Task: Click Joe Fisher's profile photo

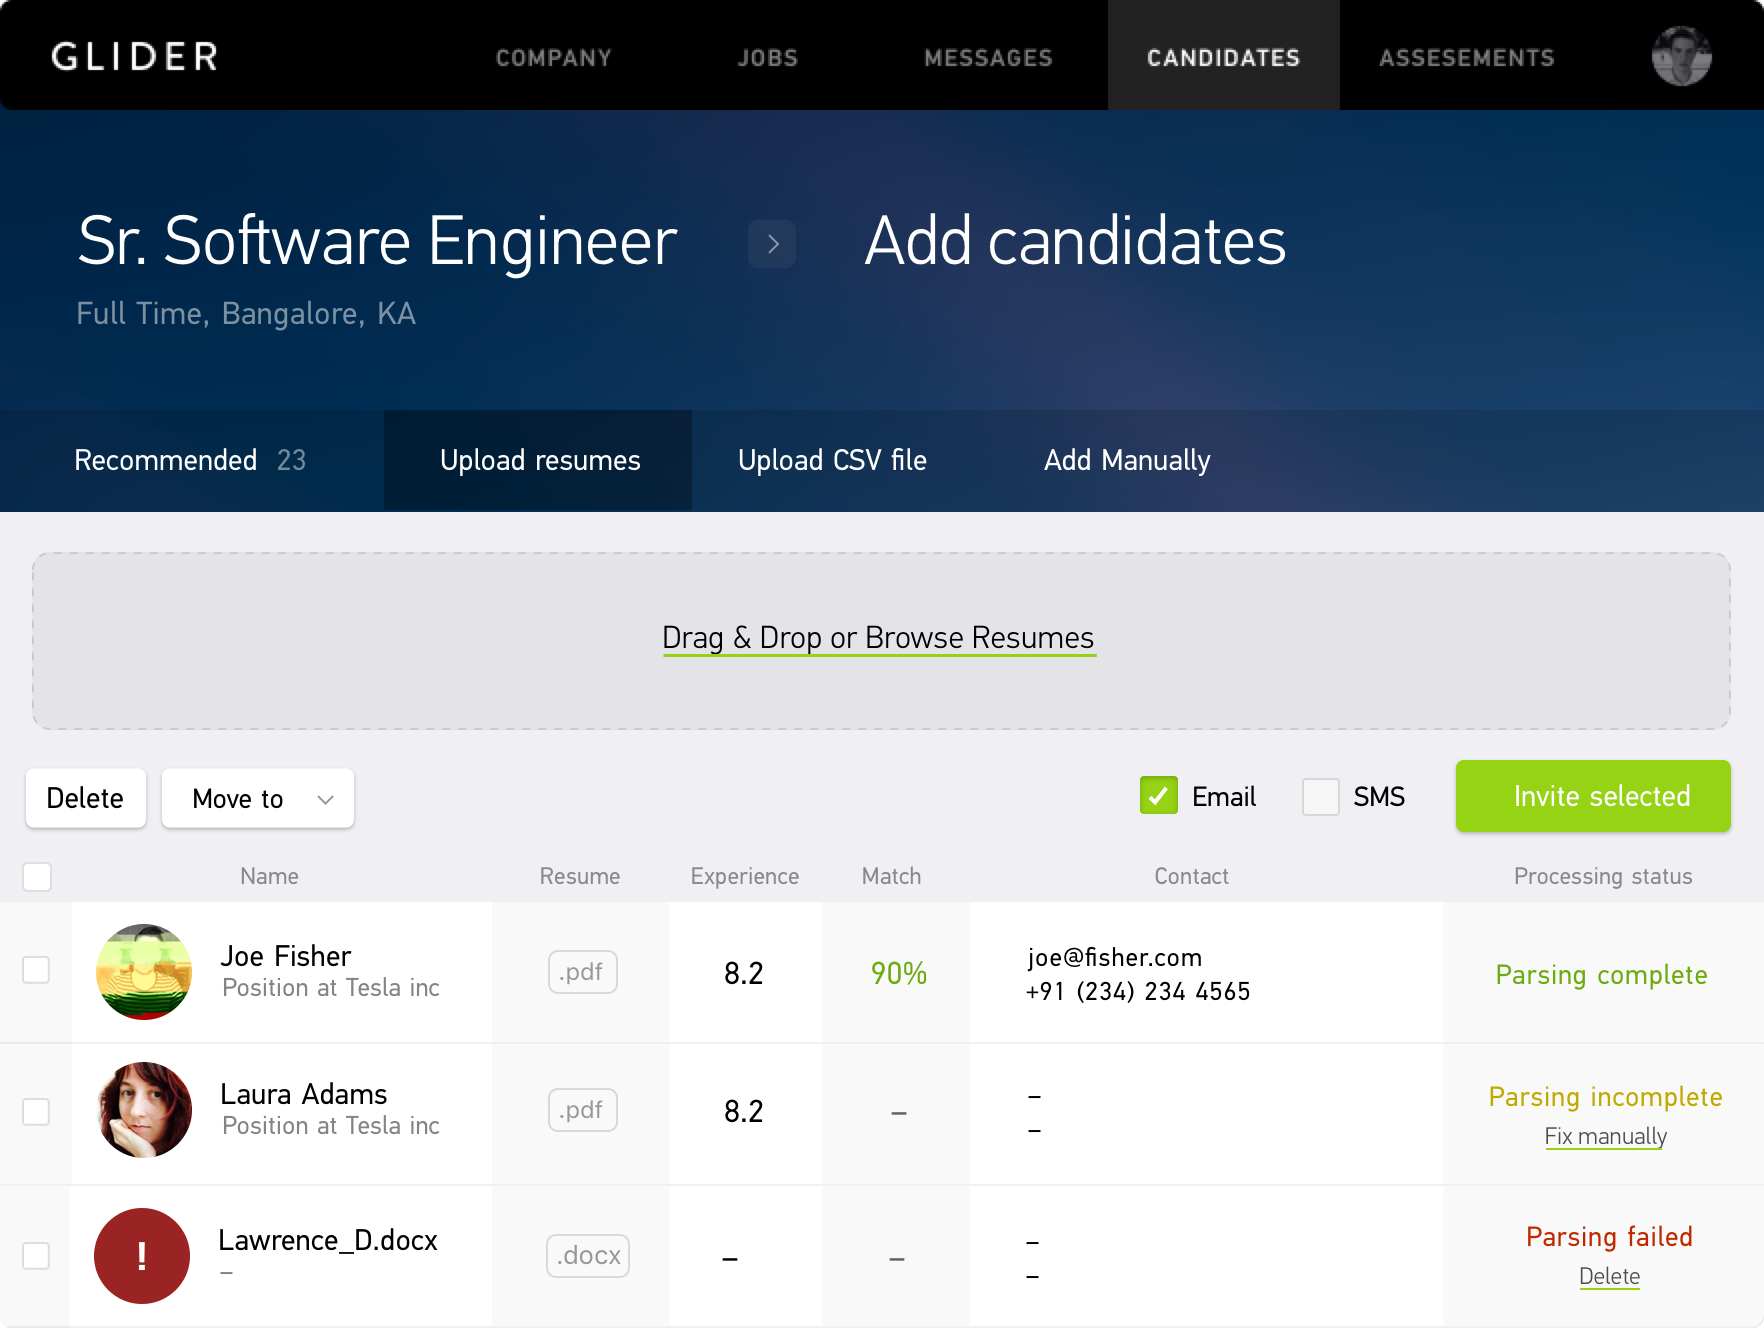Action: click(143, 971)
